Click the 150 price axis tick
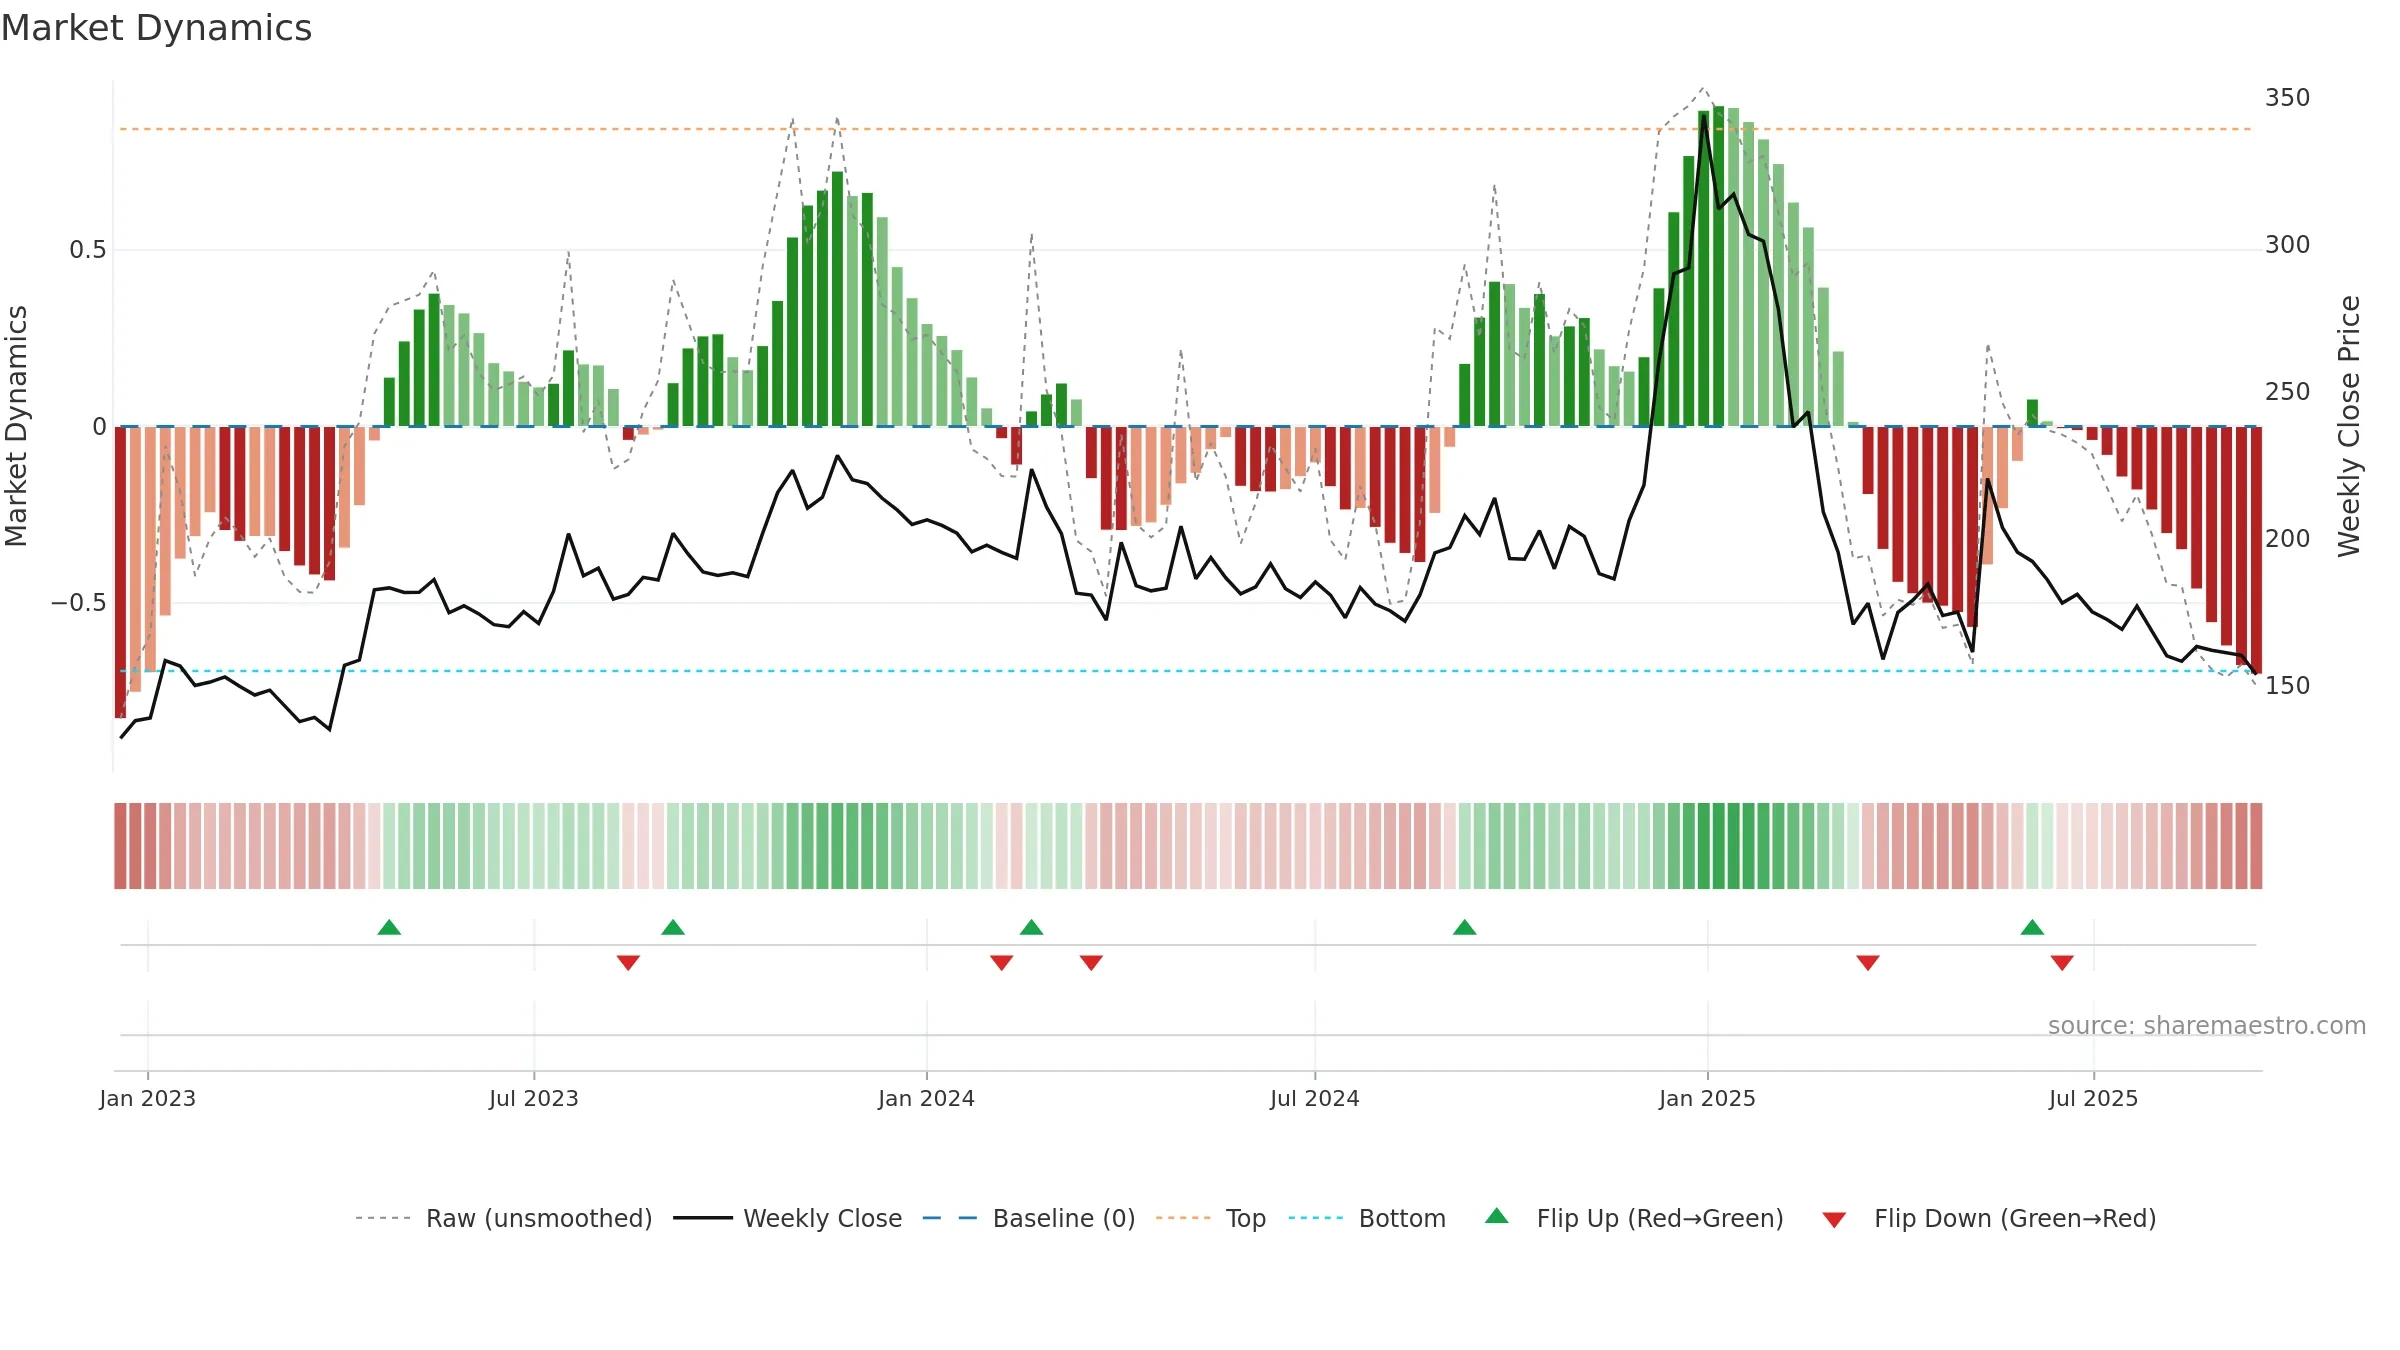The height and width of the screenshot is (1350, 2400). 2288,686
